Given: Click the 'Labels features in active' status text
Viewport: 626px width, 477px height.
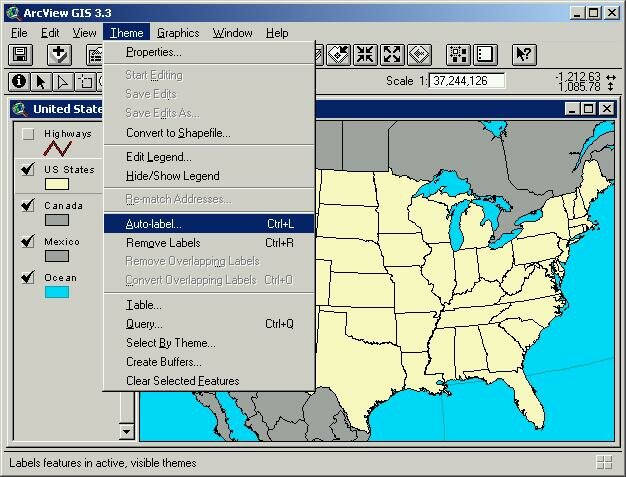Looking at the screenshot, I should pos(103,463).
